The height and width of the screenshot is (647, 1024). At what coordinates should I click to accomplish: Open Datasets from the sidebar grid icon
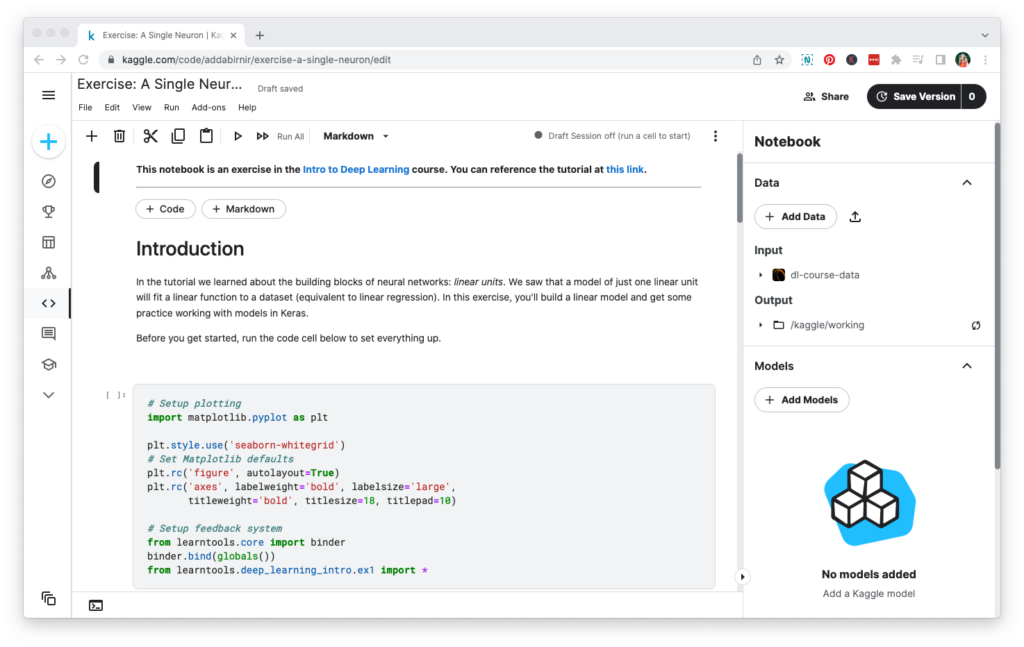(48, 241)
